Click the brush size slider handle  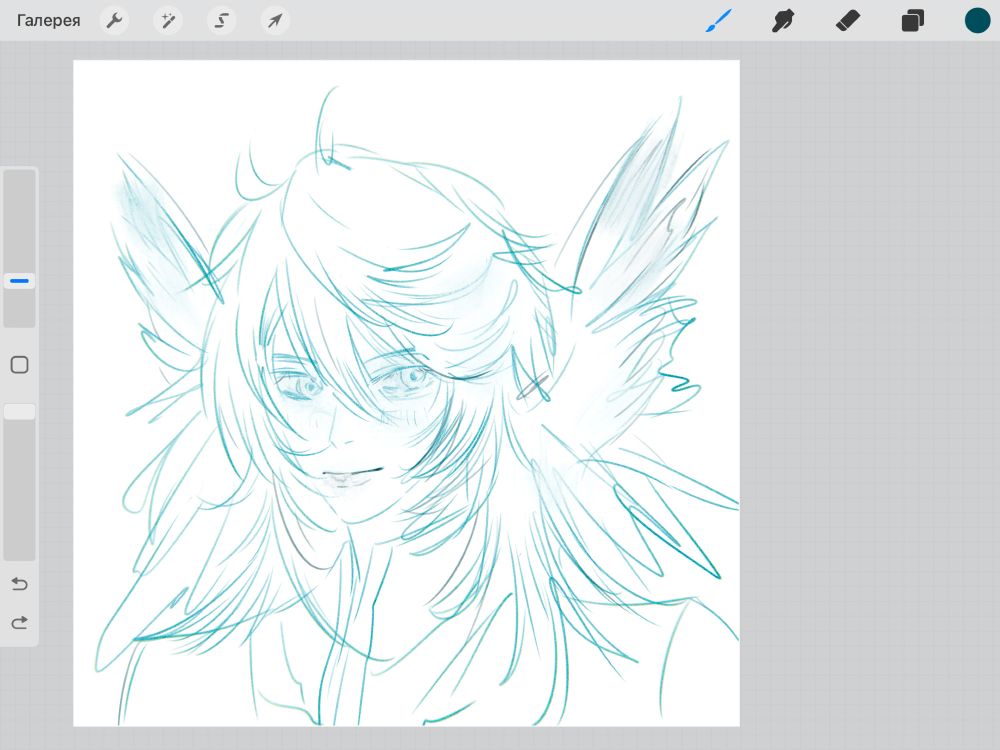click(20, 281)
